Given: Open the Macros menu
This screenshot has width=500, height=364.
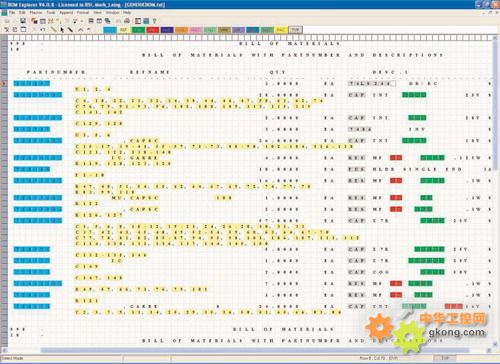Looking at the screenshot, I should pyautogui.click(x=36, y=12).
